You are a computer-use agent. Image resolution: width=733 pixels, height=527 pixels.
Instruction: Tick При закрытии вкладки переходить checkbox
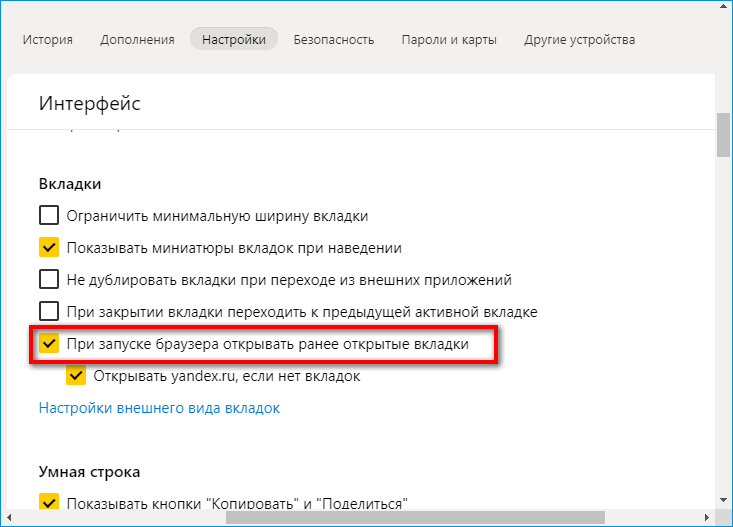coord(49,311)
